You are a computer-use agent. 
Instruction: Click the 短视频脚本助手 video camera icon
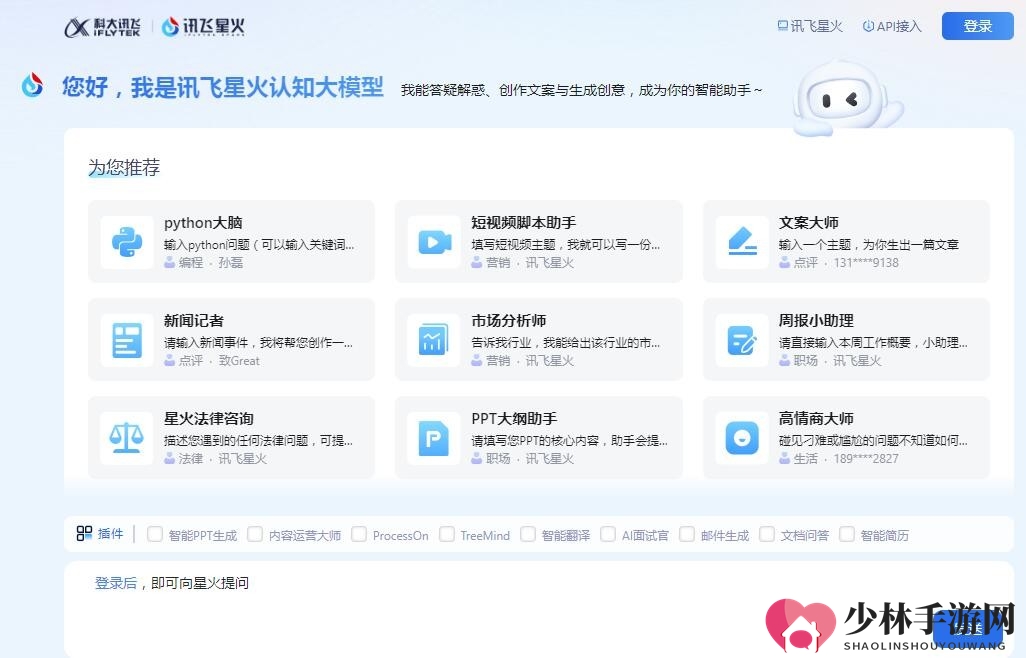point(434,242)
